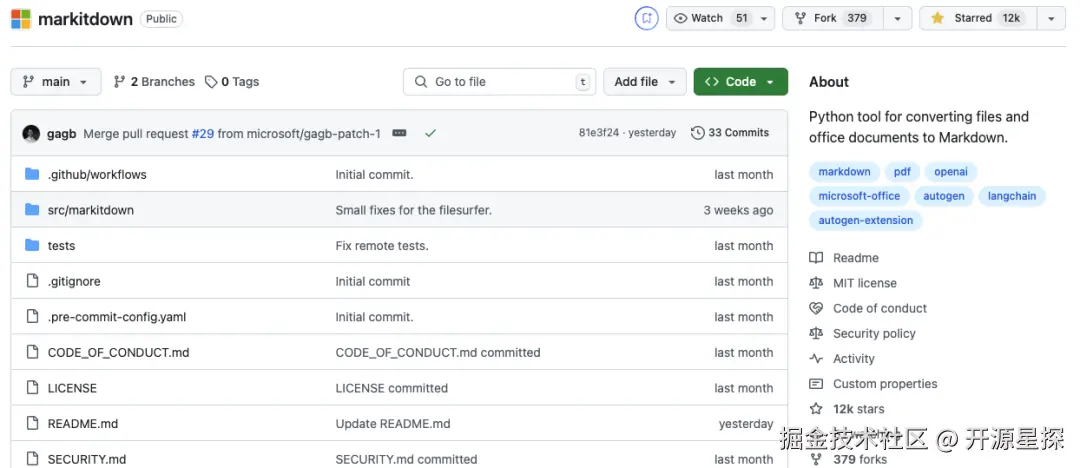Open pull request #29 link
This screenshot has height=468, width=1080.
tap(203, 133)
